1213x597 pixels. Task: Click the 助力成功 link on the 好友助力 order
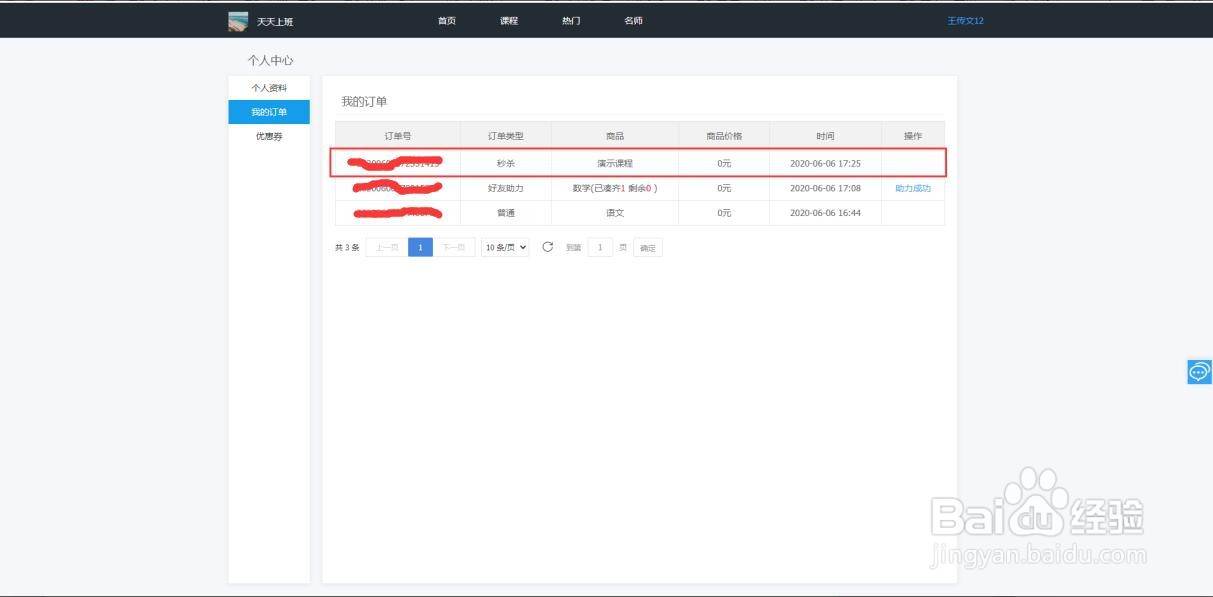click(911, 187)
